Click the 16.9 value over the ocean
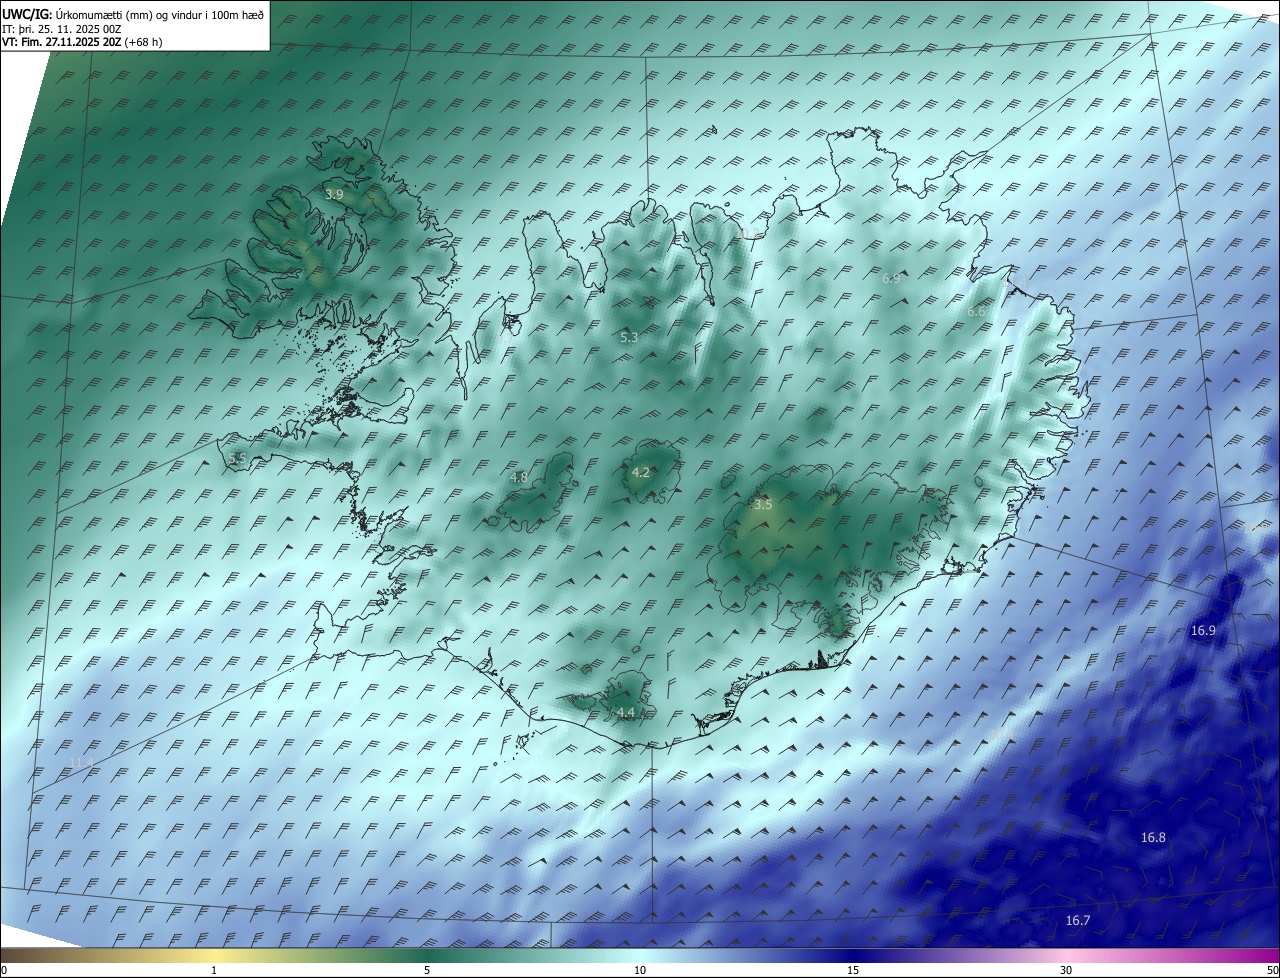This screenshot has height=978, width=1280. point(1203,630)
